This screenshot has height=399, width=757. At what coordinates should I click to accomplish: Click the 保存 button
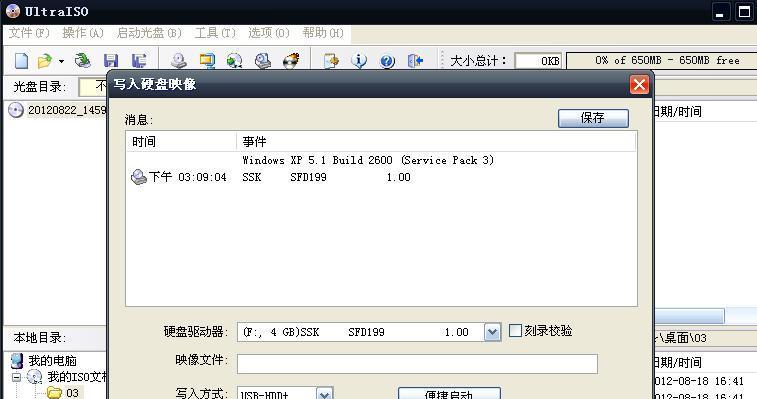(593, 118)
